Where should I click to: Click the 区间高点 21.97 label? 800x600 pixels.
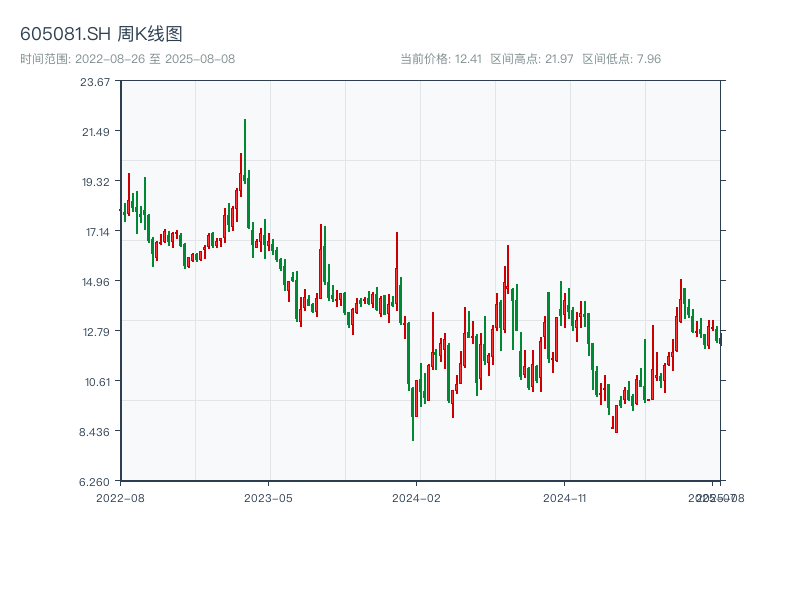tap(532, 59)
